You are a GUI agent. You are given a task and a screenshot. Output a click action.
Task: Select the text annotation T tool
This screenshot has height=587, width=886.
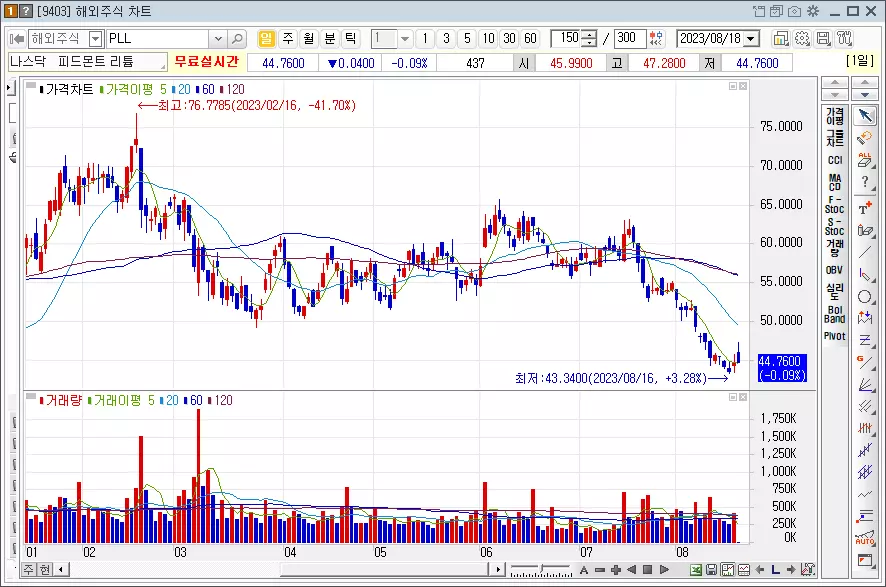(865, 208)
